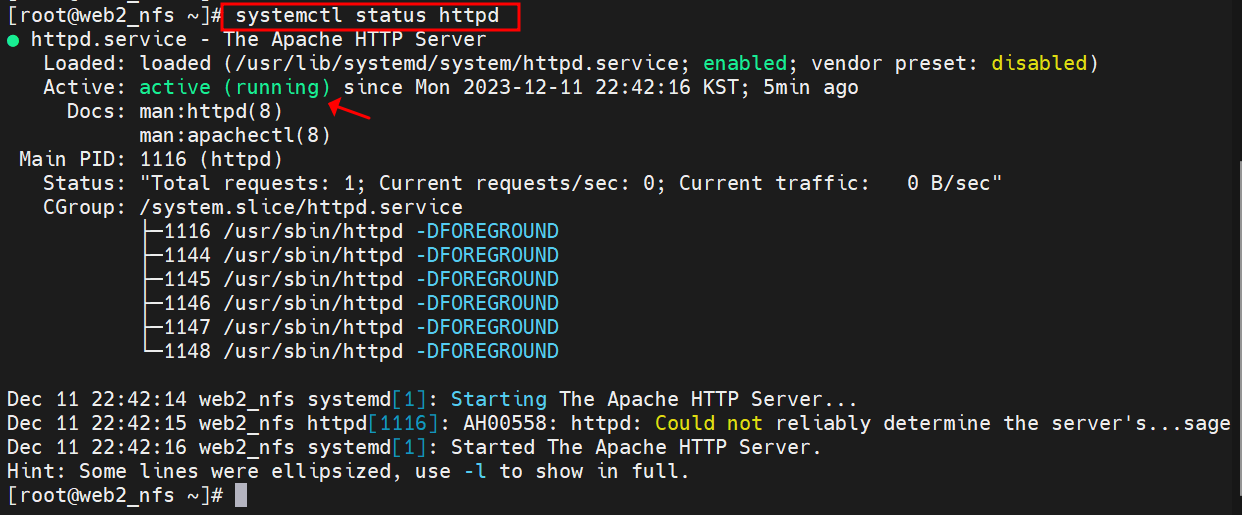Click the typed command 'systemctl status httpd'
The width and height of the screenshot is (1242, 515).
tap(367, 16)
